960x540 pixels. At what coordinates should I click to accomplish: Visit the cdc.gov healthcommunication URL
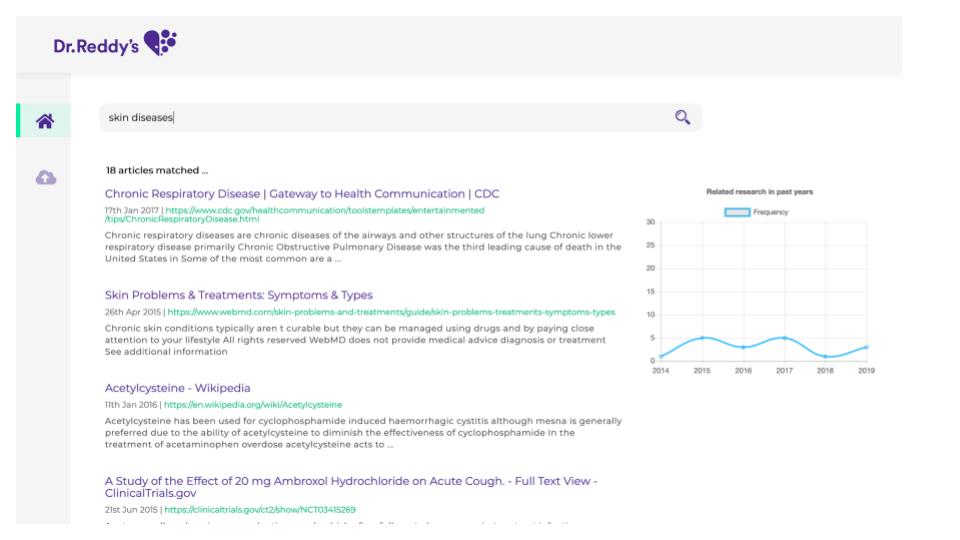324,211
